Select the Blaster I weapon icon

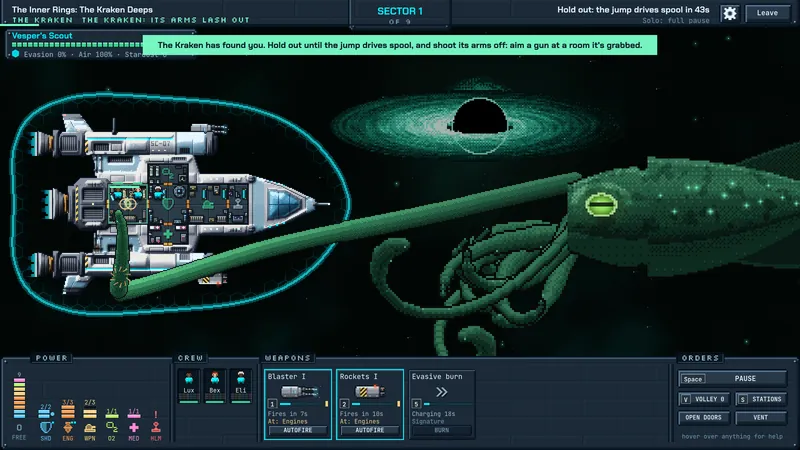(300, 392)
